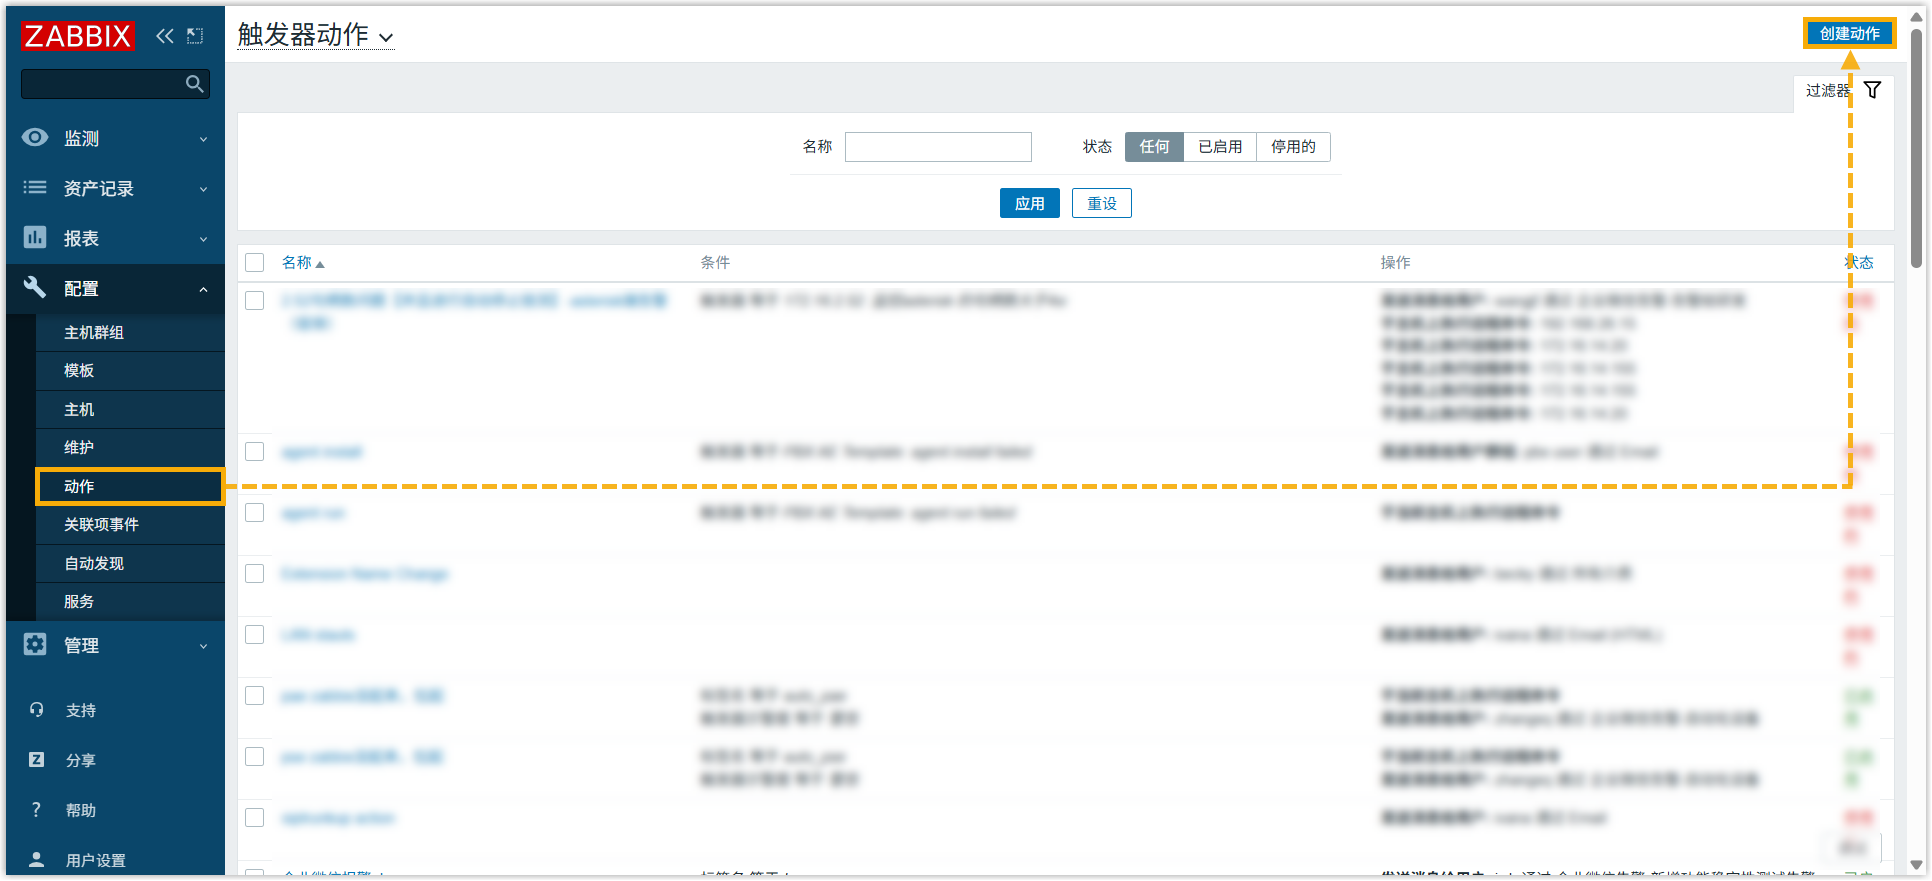Collapse sidebar with double-chevron icon
1932x881 pixels.
[165, 36]
